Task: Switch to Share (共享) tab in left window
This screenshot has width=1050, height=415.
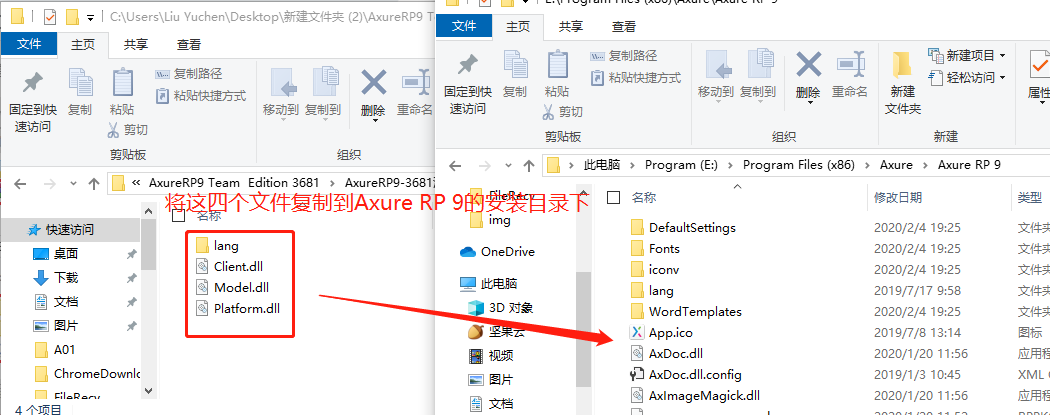Action: click(x=136, y=44)
